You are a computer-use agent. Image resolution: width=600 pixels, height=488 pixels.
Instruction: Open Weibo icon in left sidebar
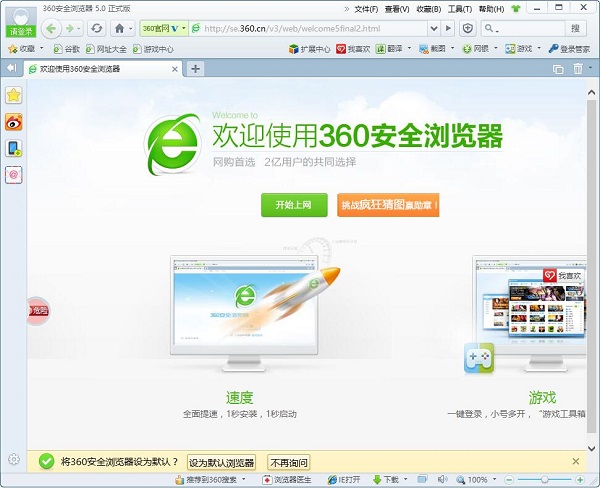[x=14, y=122]
